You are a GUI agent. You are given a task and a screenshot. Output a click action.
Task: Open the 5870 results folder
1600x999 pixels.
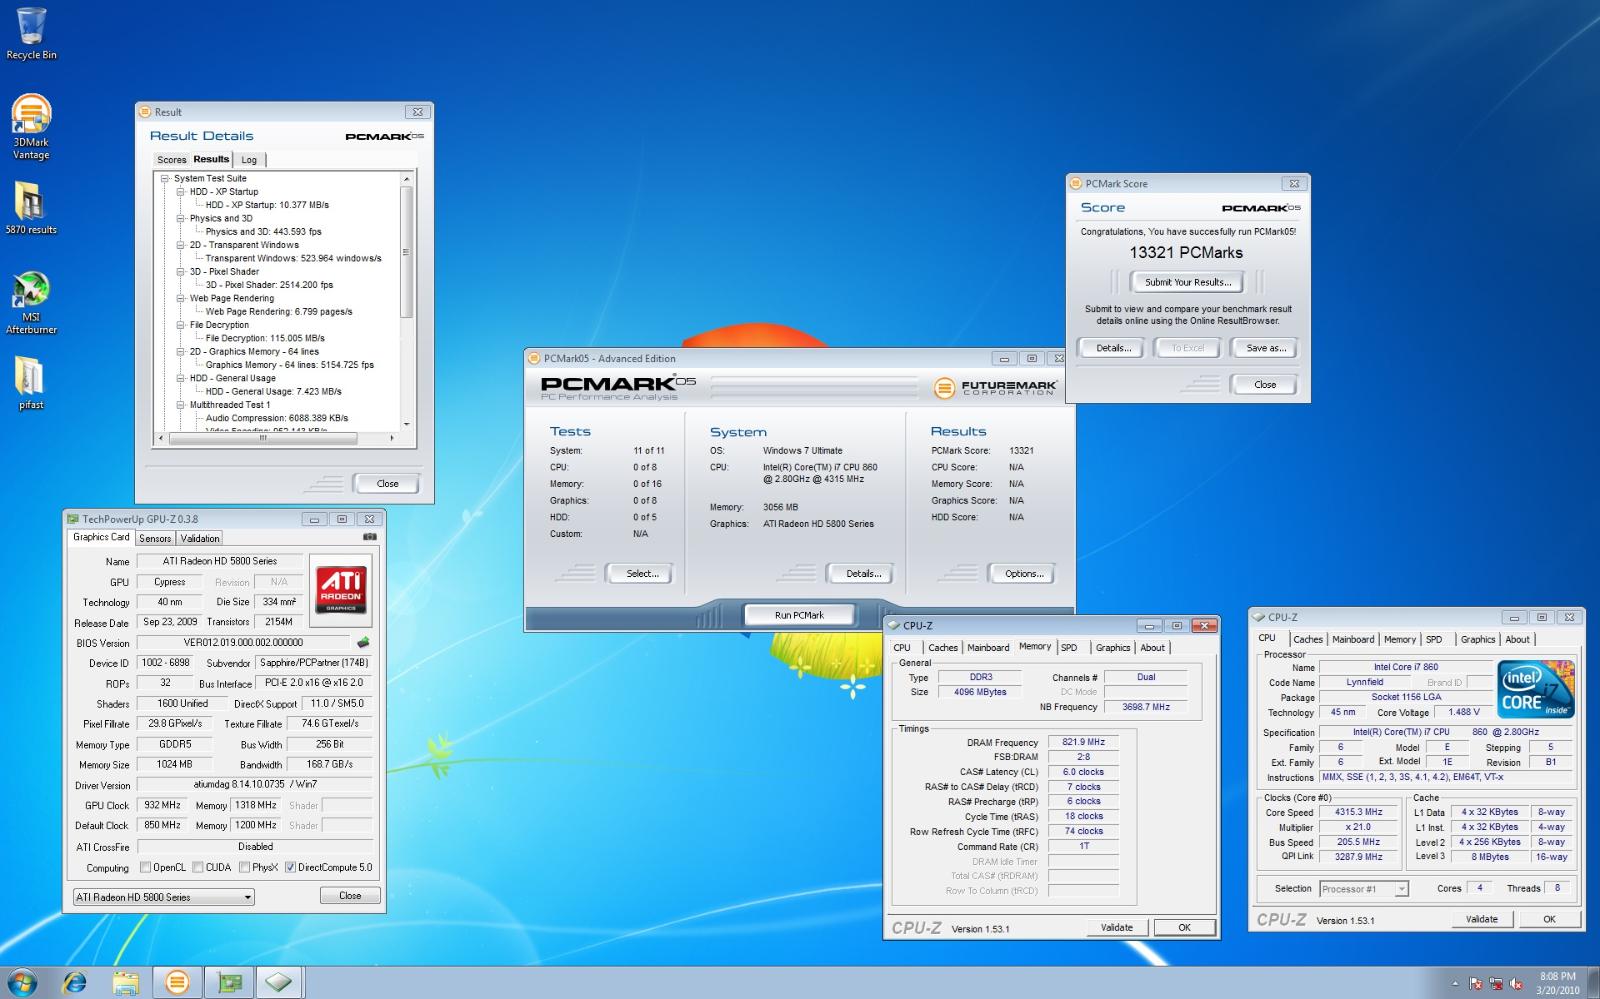coord(31,208)
